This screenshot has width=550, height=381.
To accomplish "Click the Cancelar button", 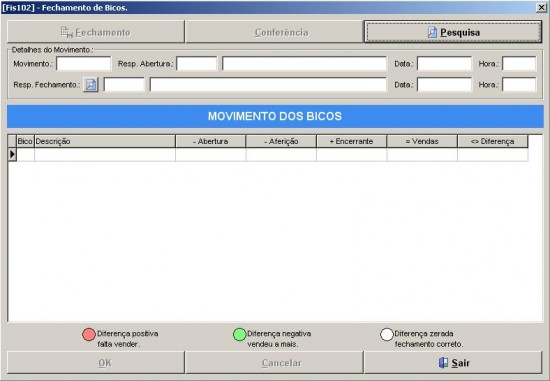I will click(274, 362).
